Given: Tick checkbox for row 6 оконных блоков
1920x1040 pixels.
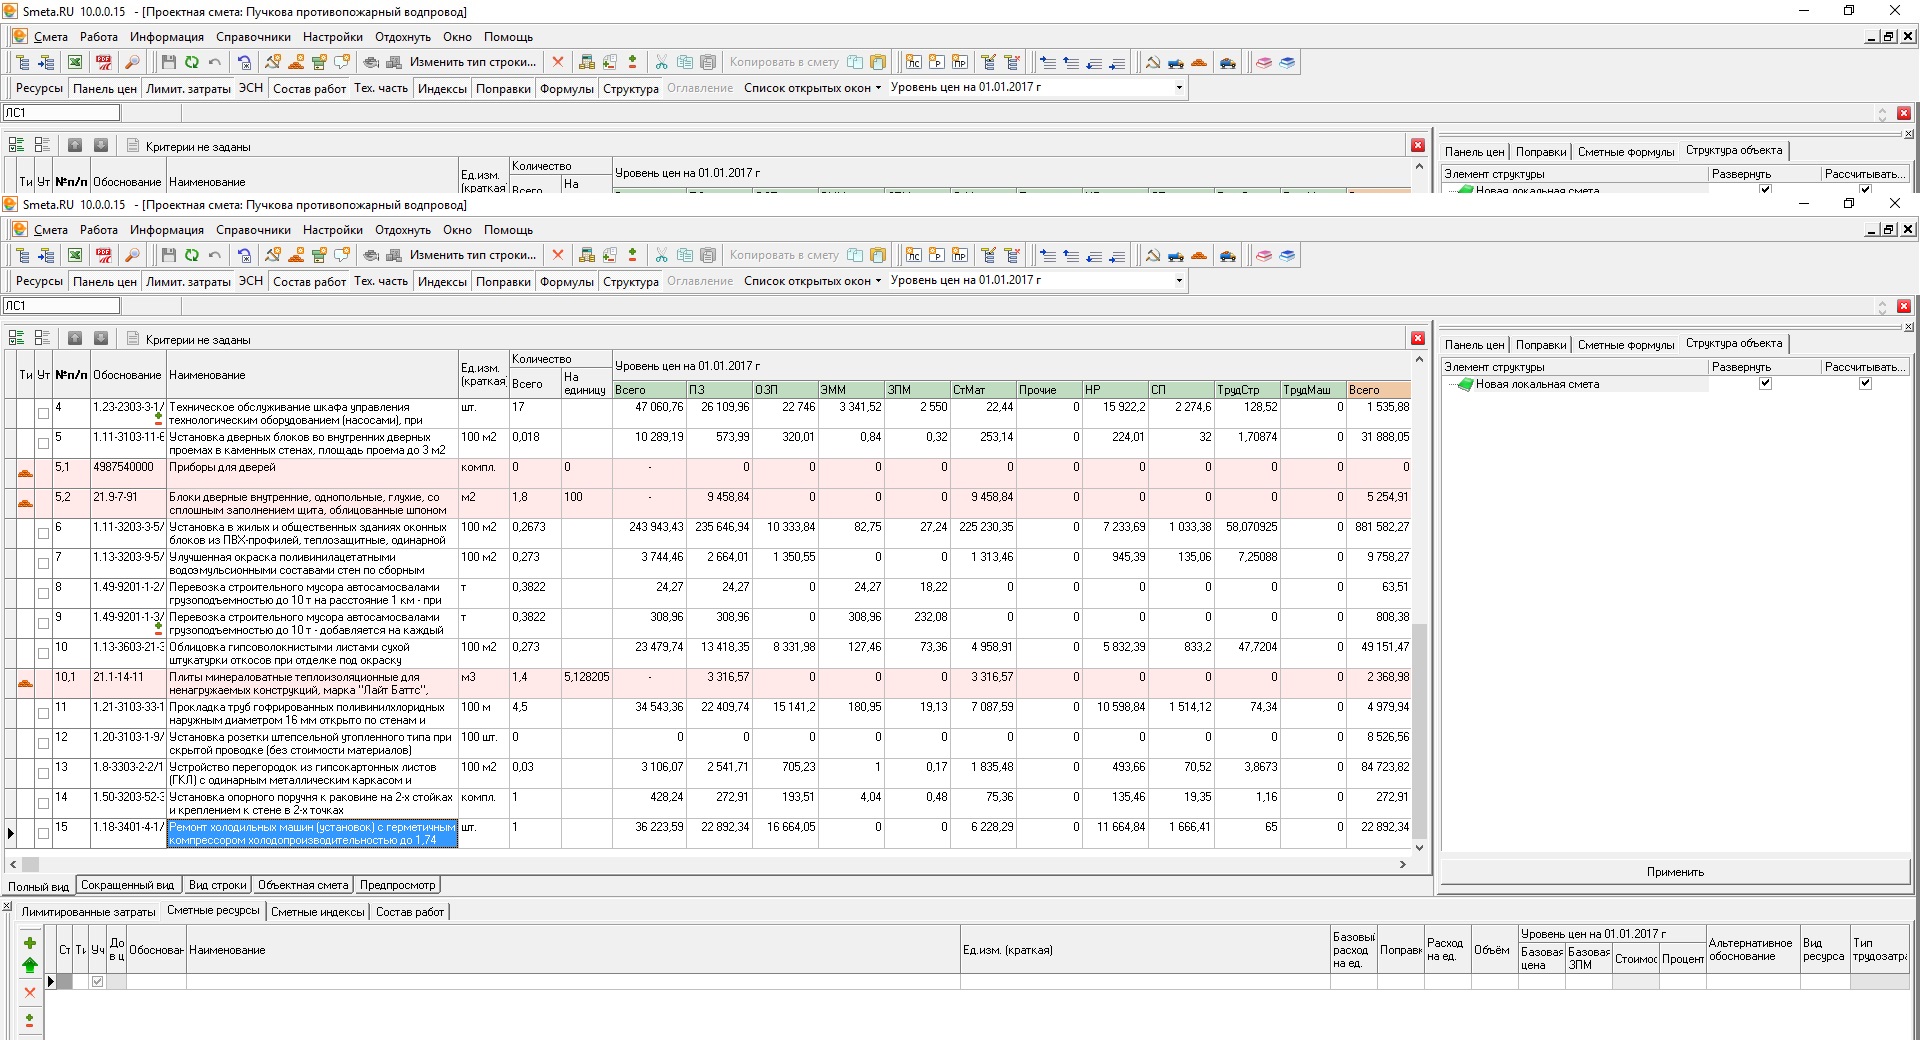Looking at the screenshot, I should [x=43, y=533].
